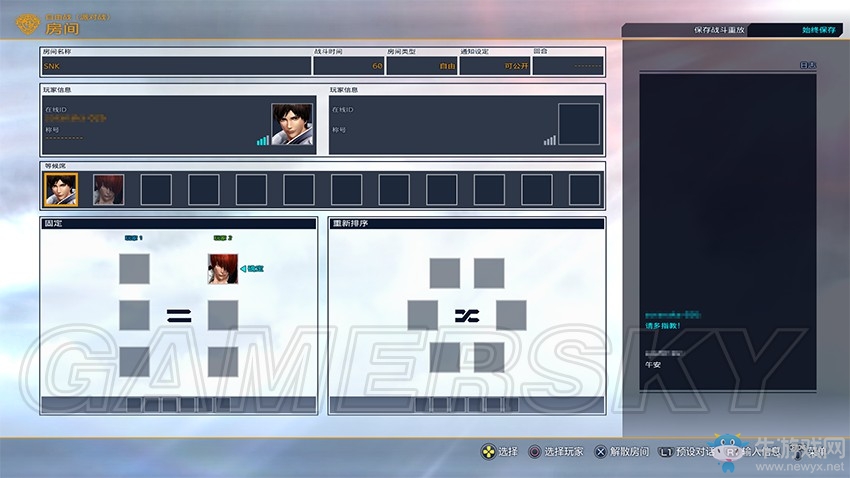
Task: Click the L1 icon for 预设对话
Action: pyautogui.click(x=666, y=451)
